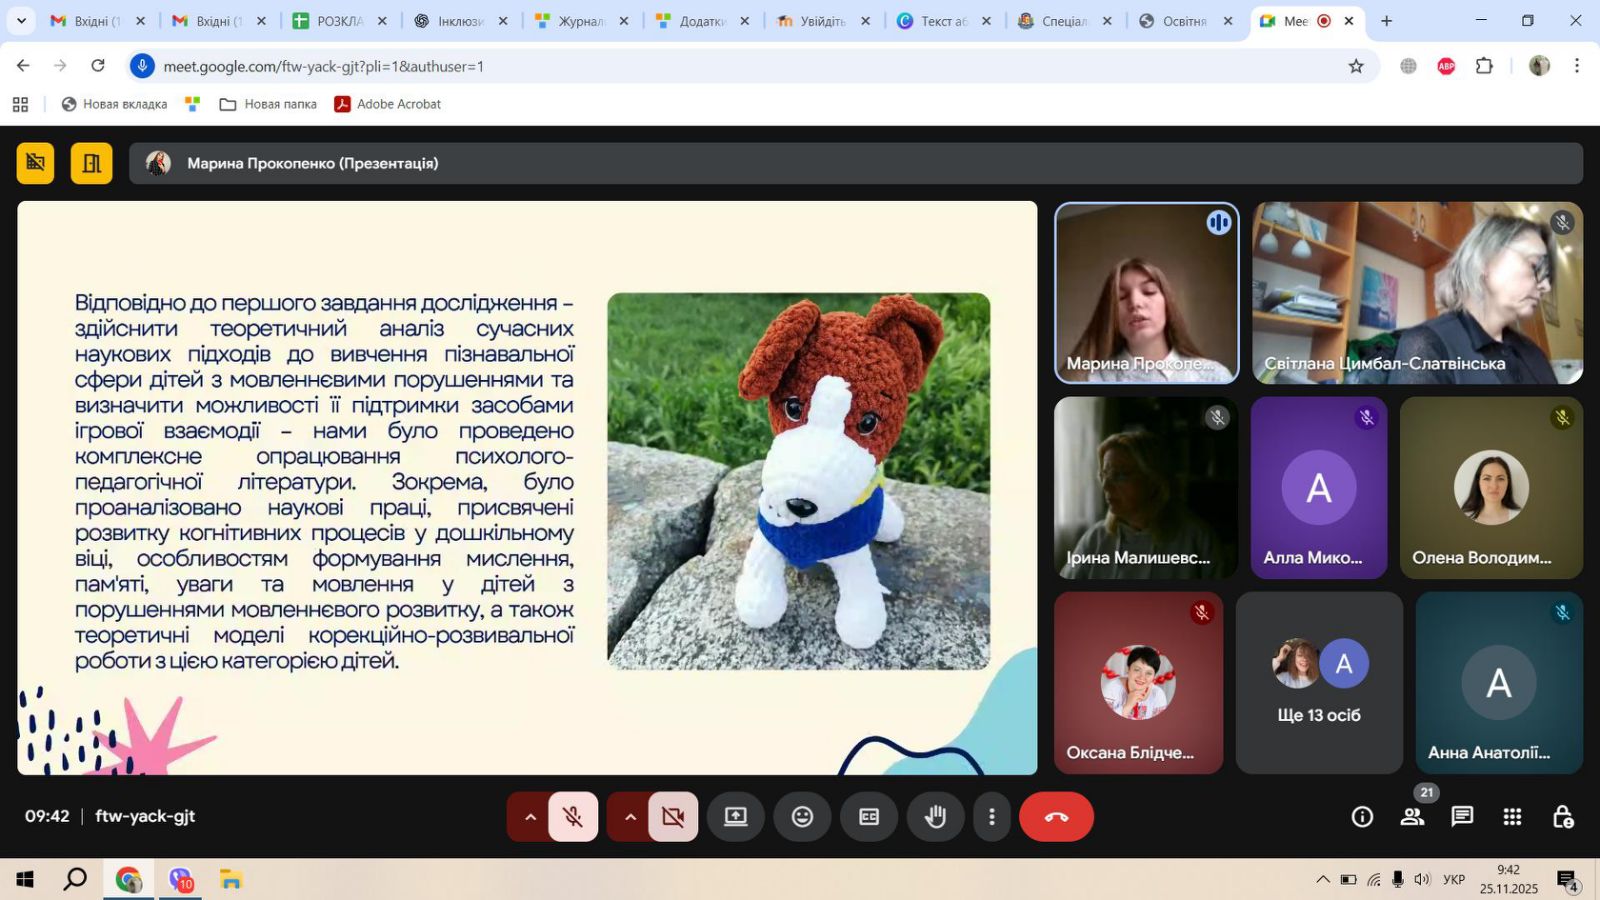
Task: Click the red leave call button
Action: [x=1056, y=817]
